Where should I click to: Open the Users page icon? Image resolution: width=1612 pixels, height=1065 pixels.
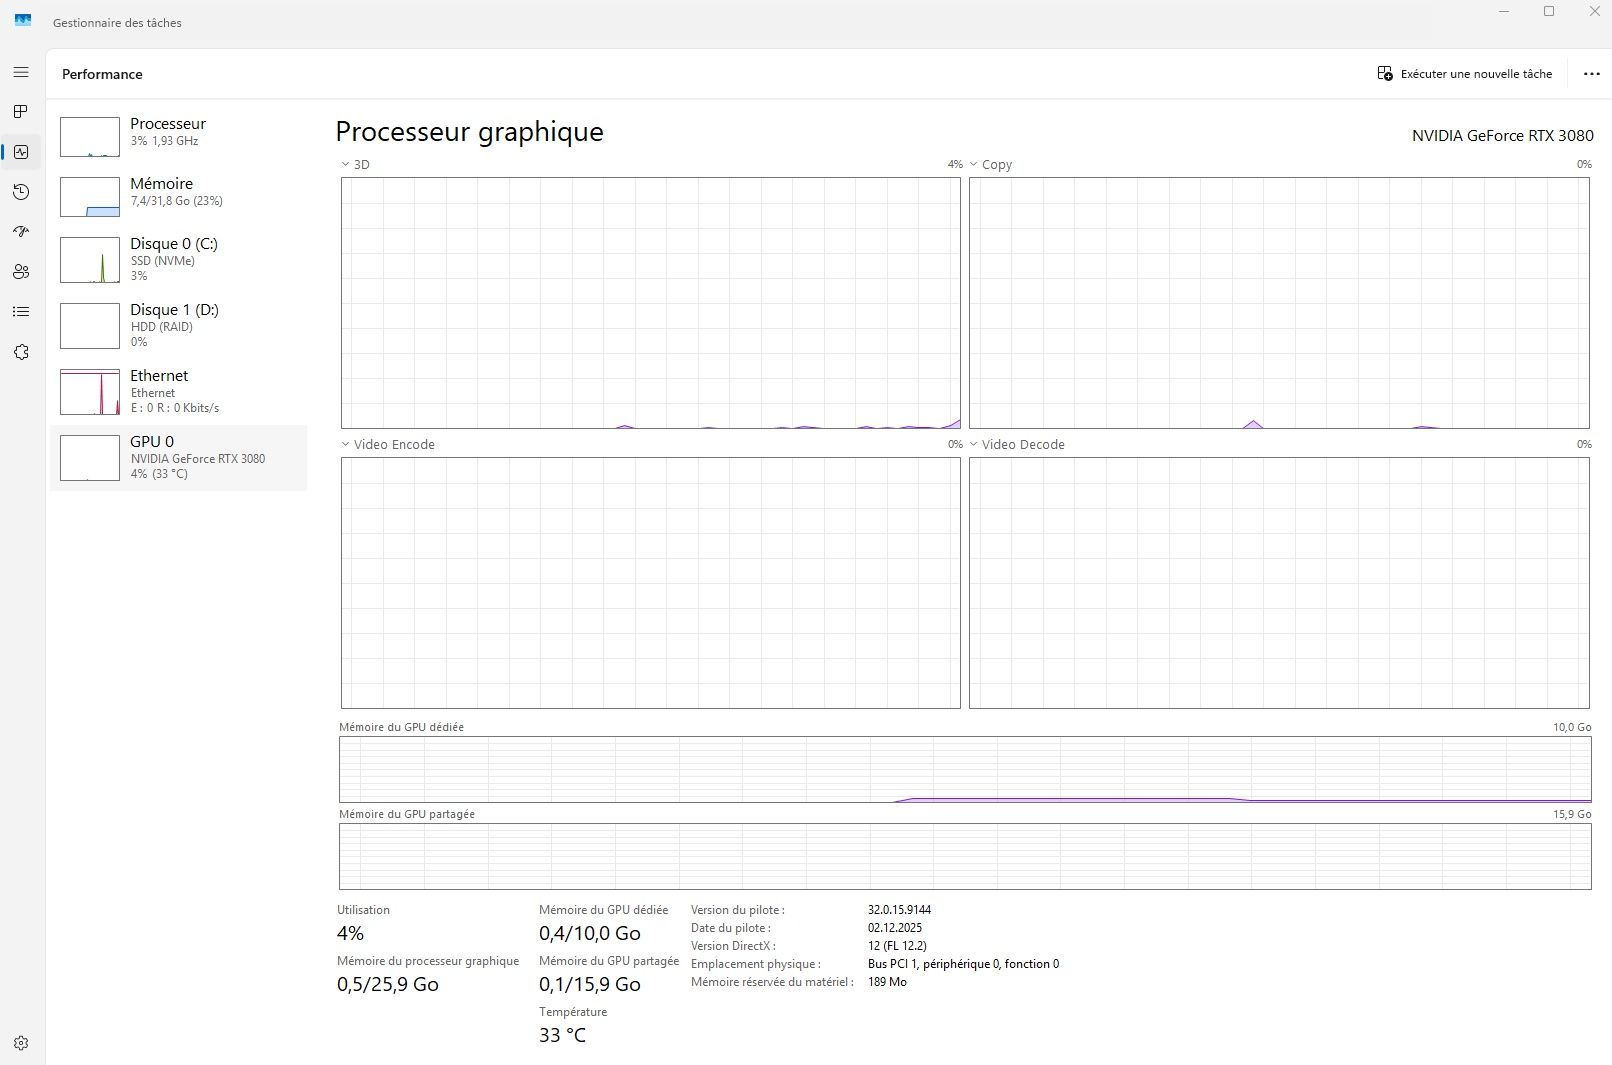coord(21,272)
